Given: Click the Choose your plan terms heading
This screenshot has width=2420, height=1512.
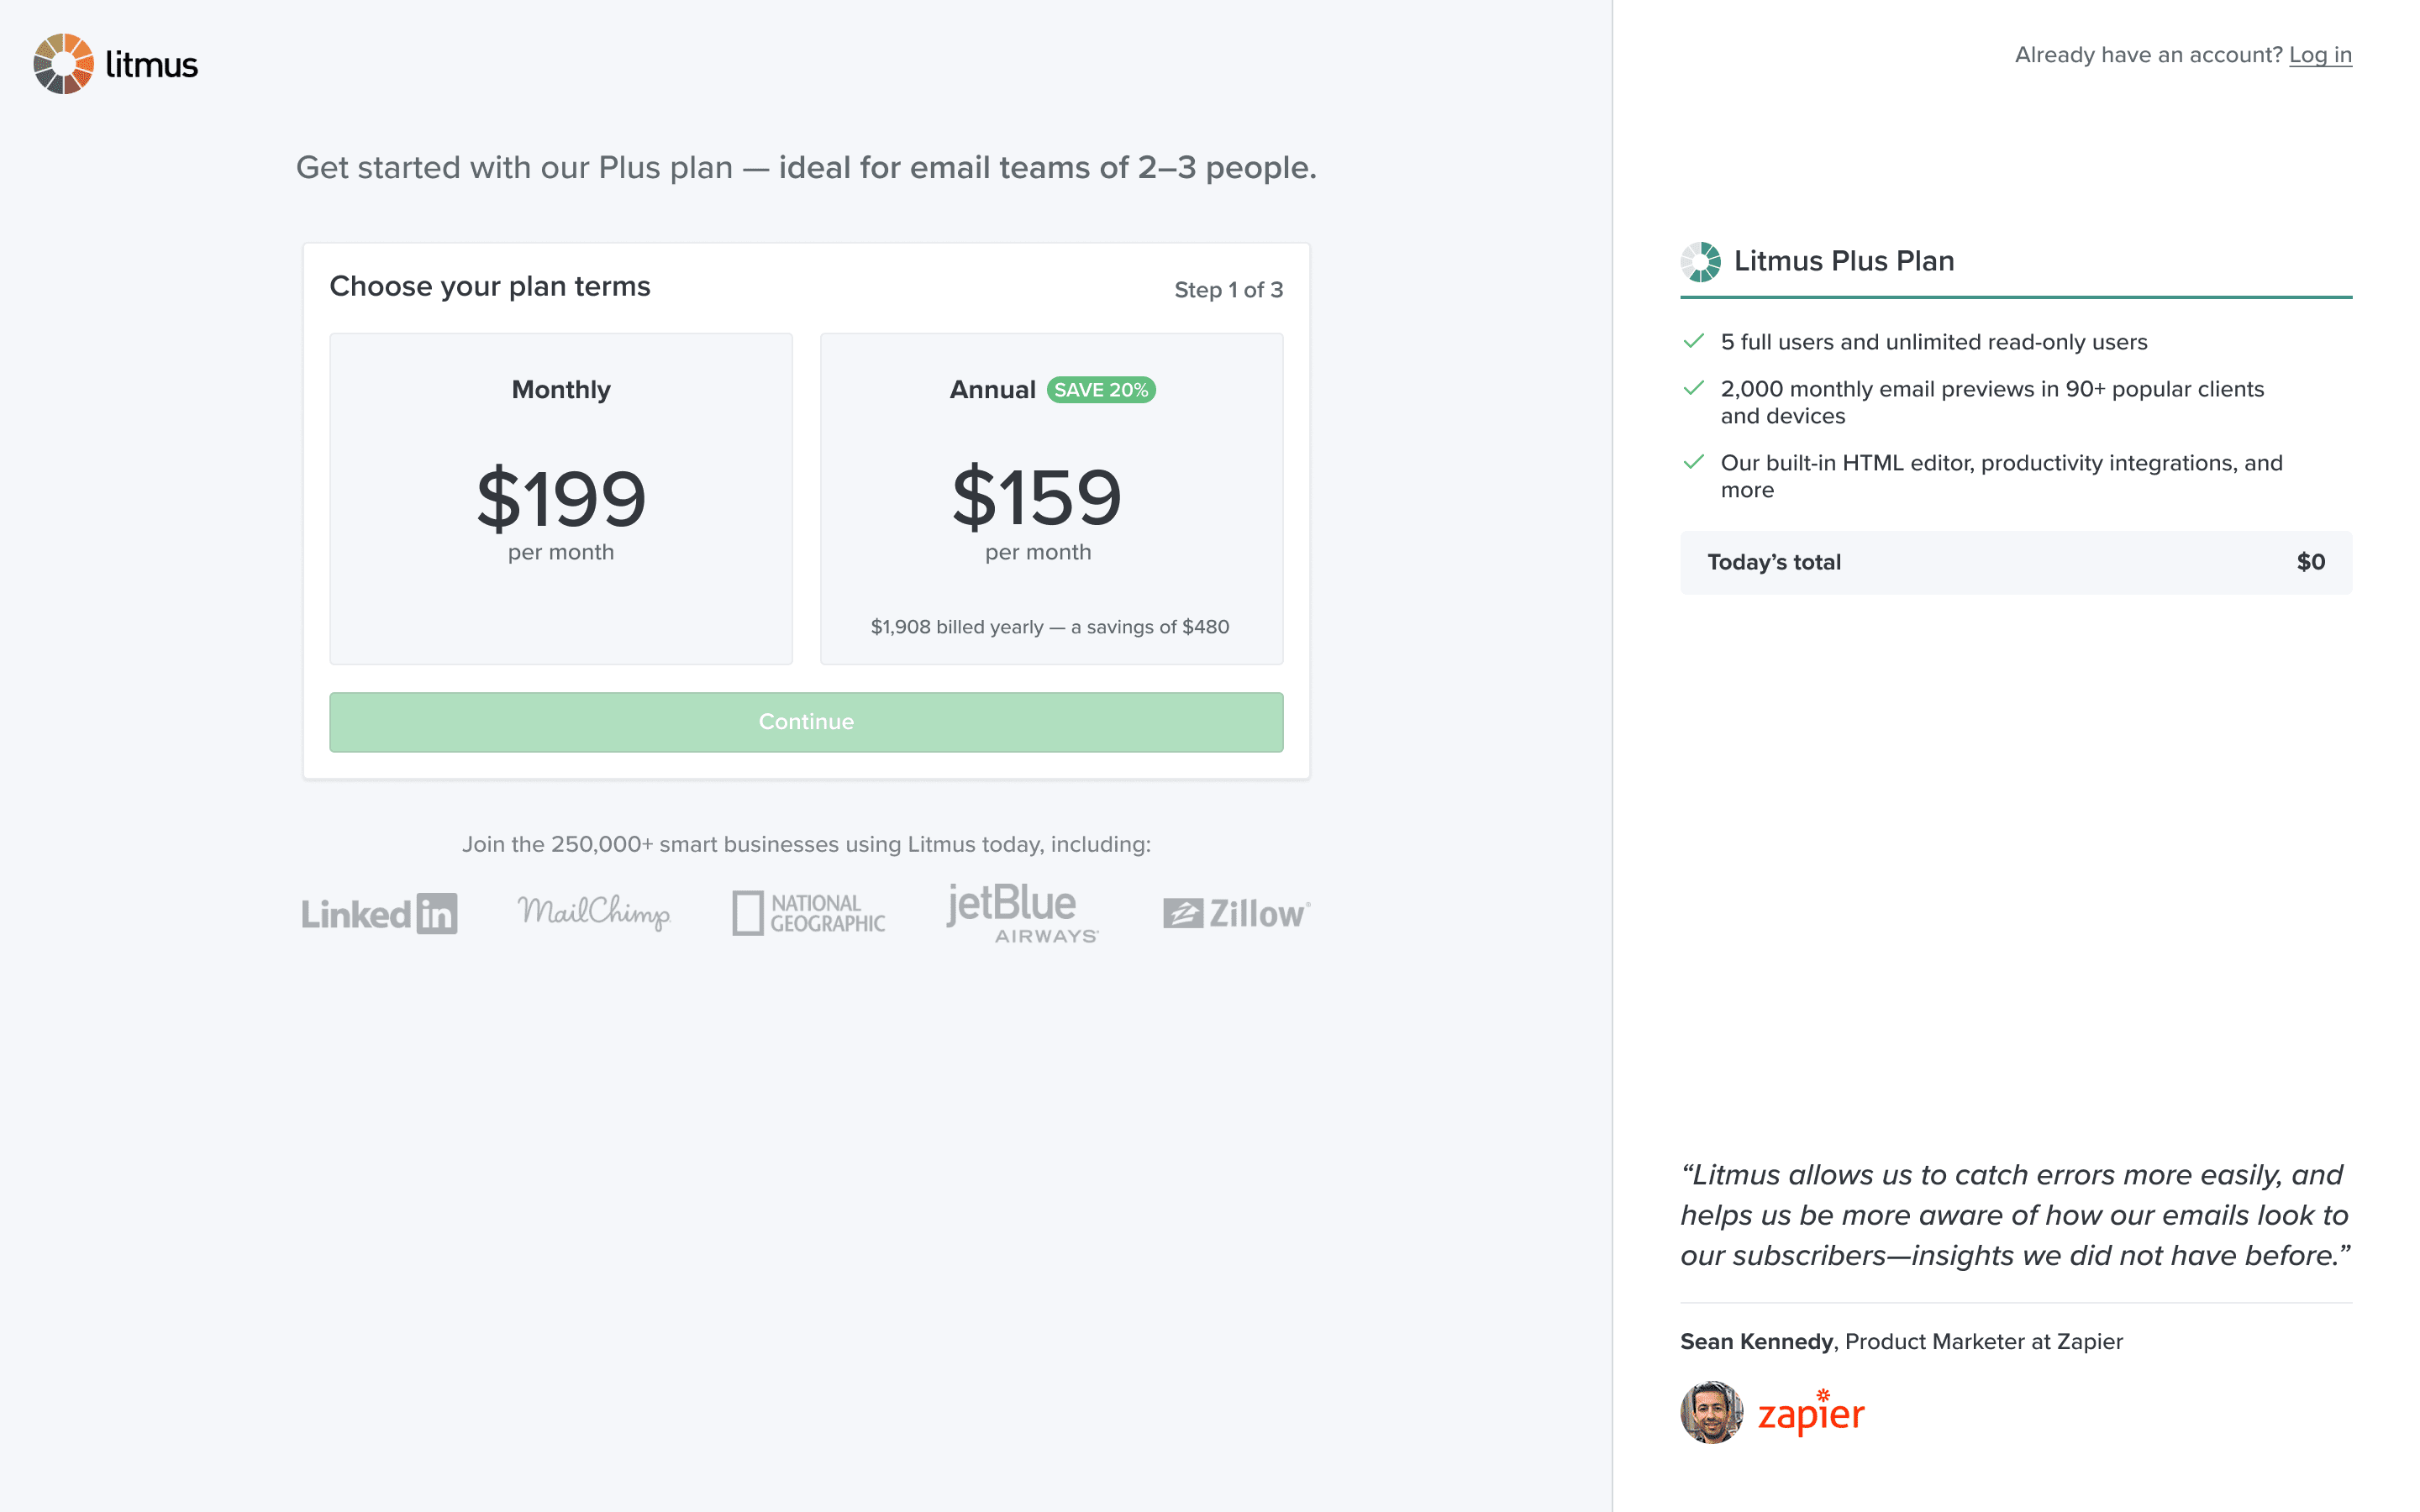Looking at the screenshot, I should click(490, 287).
